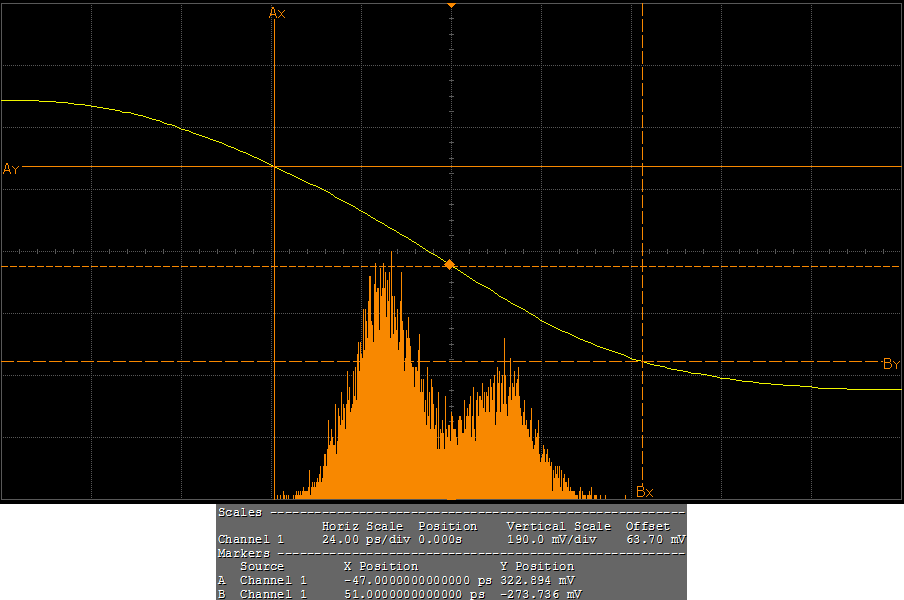The image size is (904, 600).
Task: Click the tallest peak of the orange histogram
Action: pos(390,258)
